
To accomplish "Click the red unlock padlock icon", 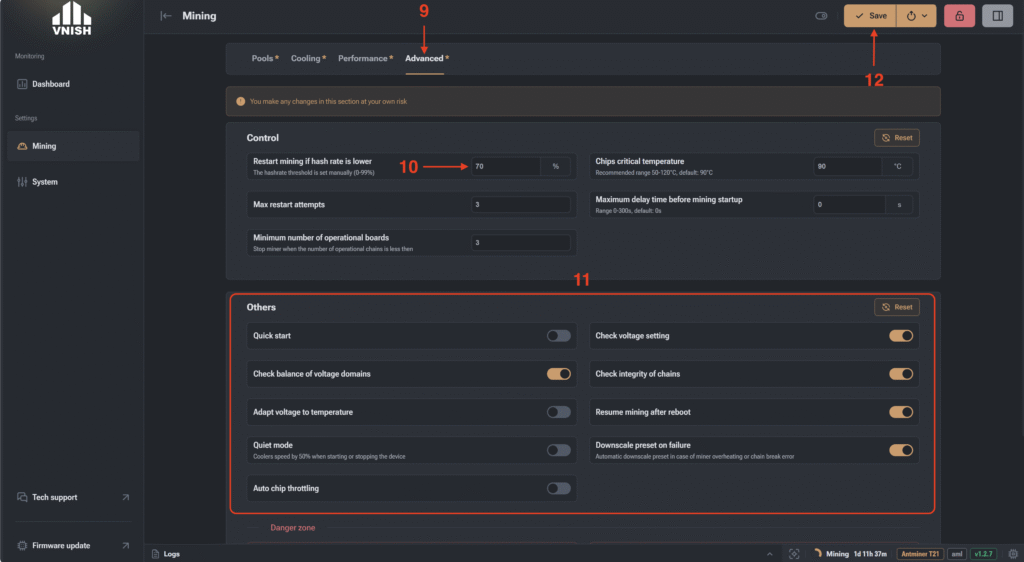I will [x=959, y=16].
